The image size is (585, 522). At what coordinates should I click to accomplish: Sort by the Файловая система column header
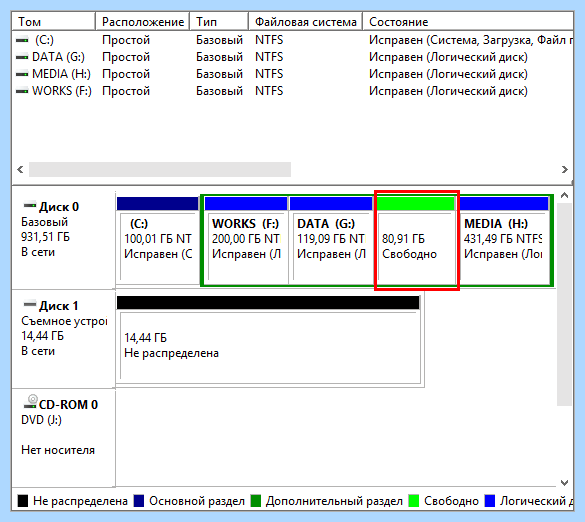pyautogui.click(x=306, y=22)
